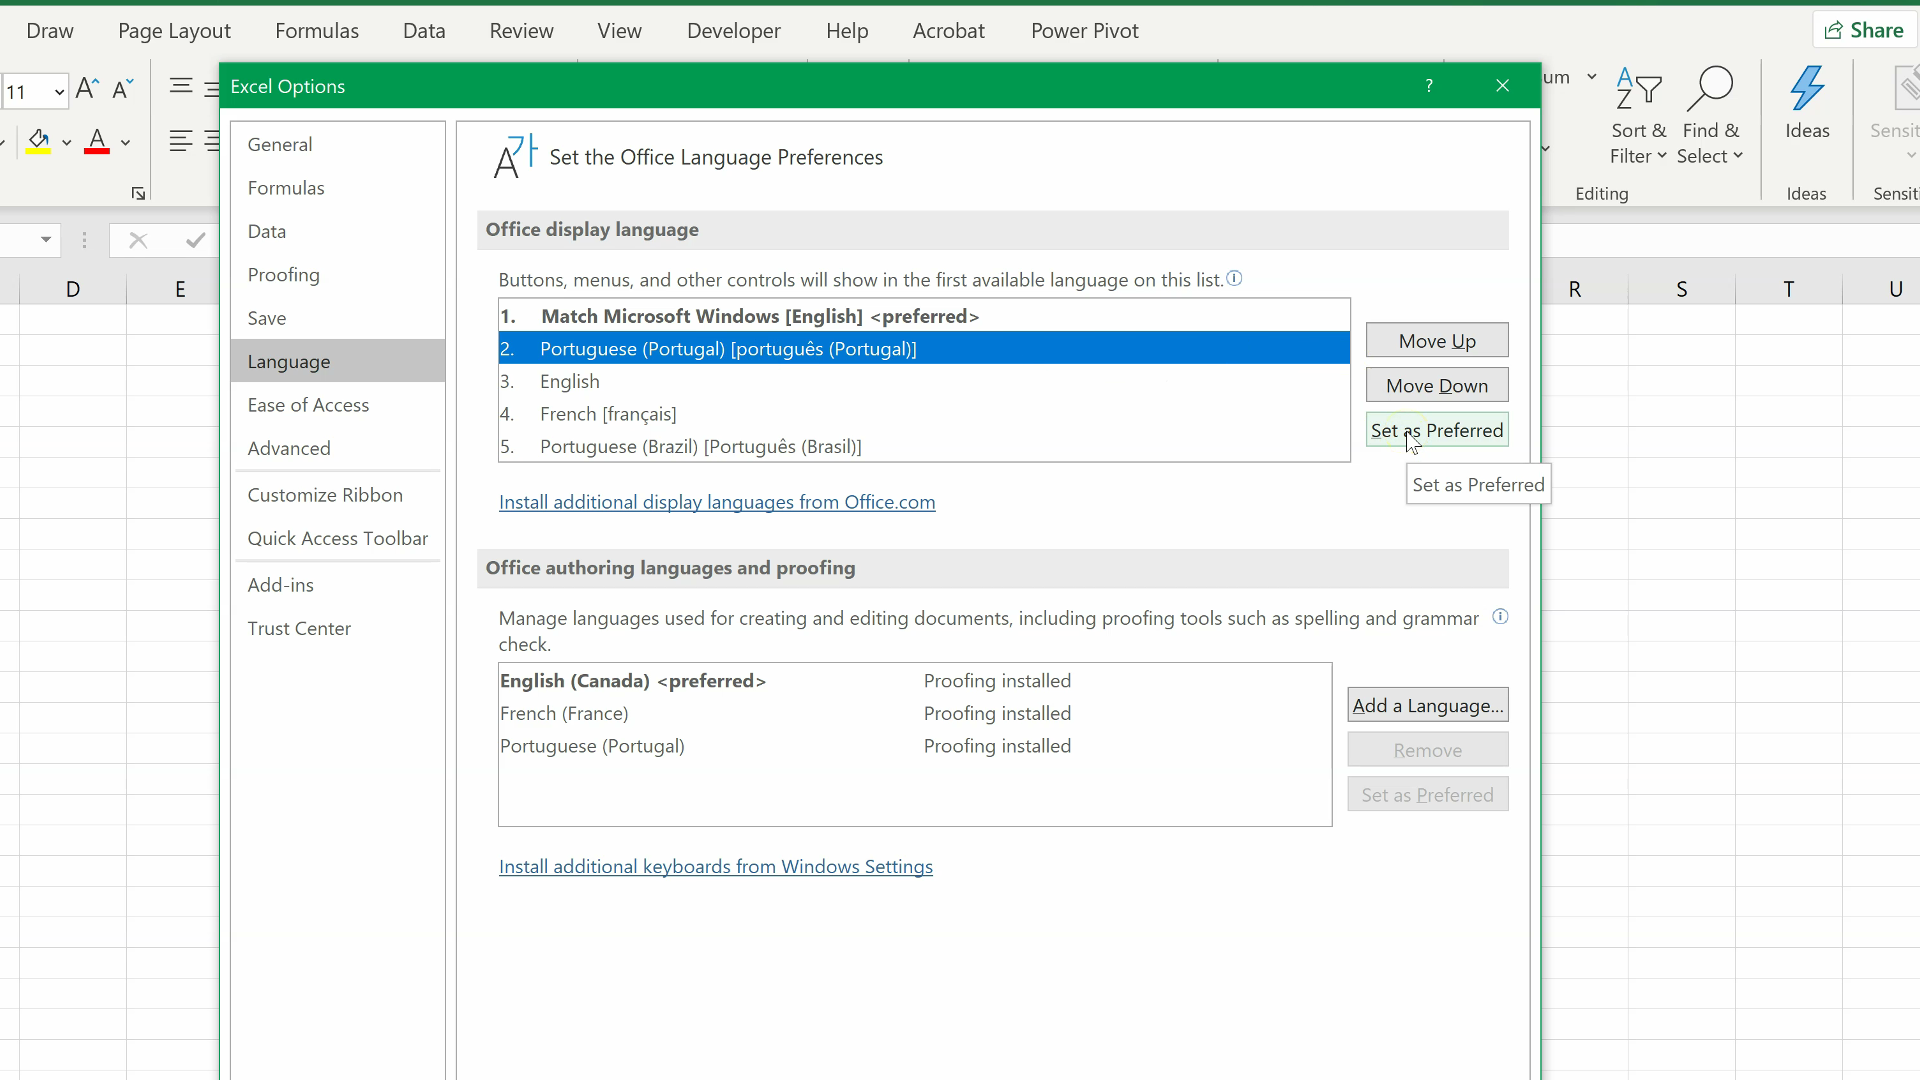Select Advanced from left sidebar

287,447
